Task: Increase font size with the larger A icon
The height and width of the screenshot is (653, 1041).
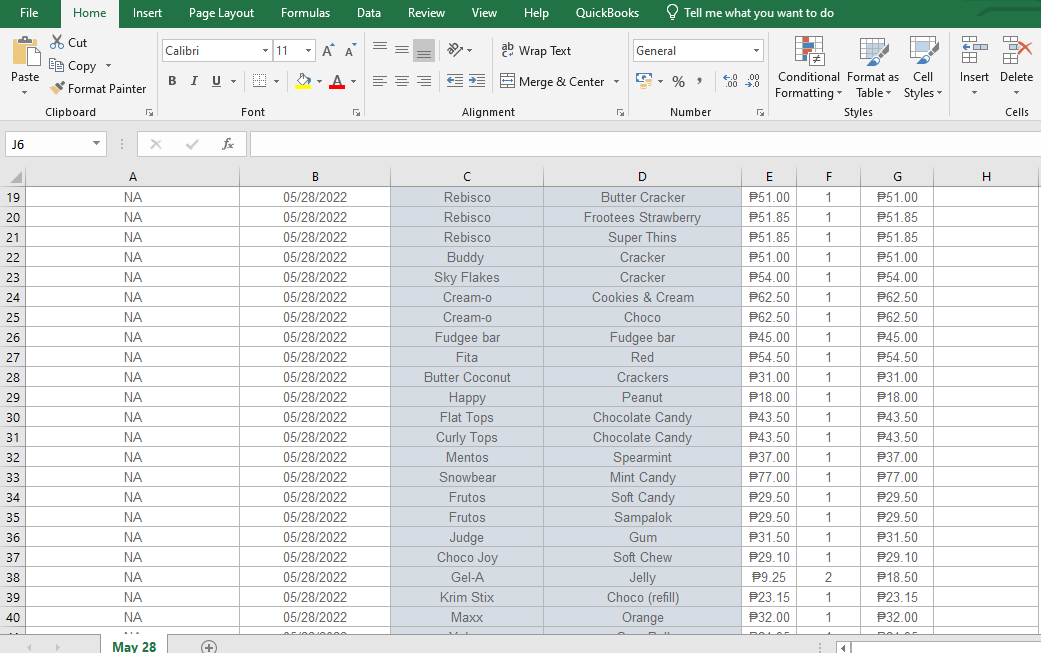Action: pyautogui.click(x=328, y=50)
